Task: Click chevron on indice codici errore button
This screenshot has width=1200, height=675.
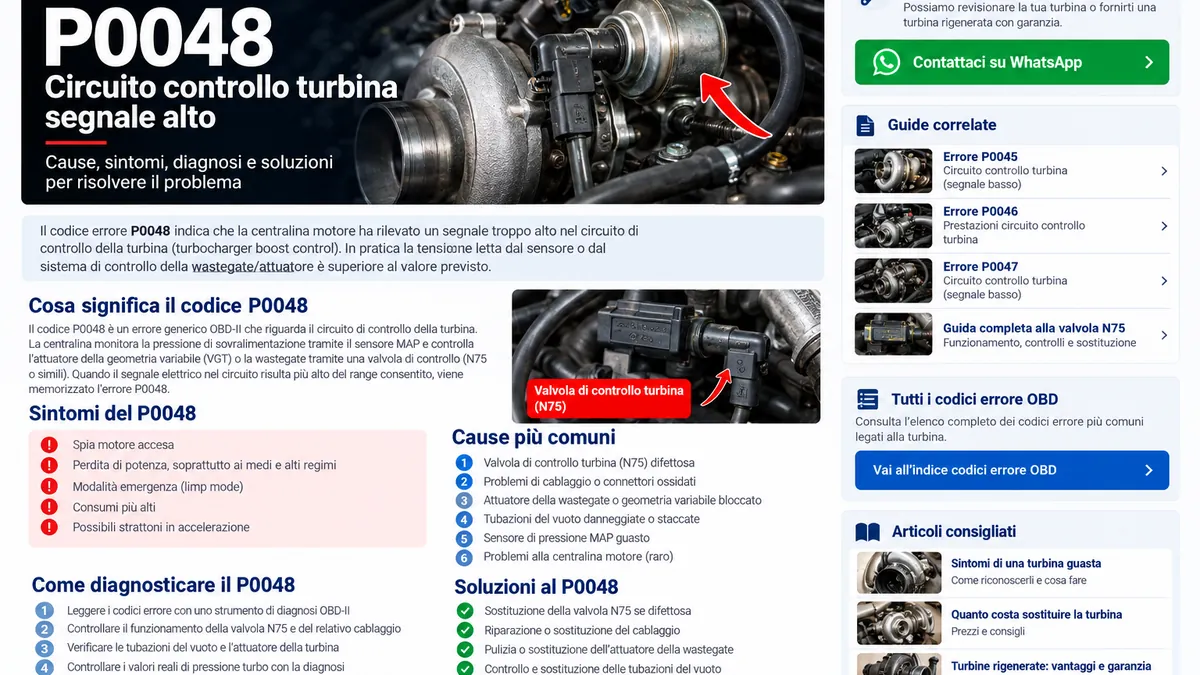Action: (x=1149, y=470)
